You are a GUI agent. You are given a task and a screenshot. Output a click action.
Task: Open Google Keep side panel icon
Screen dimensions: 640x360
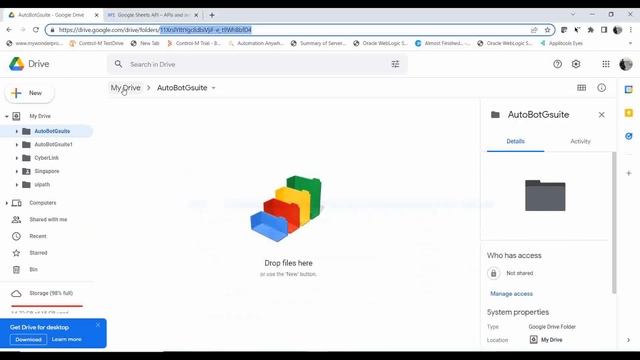629,113
